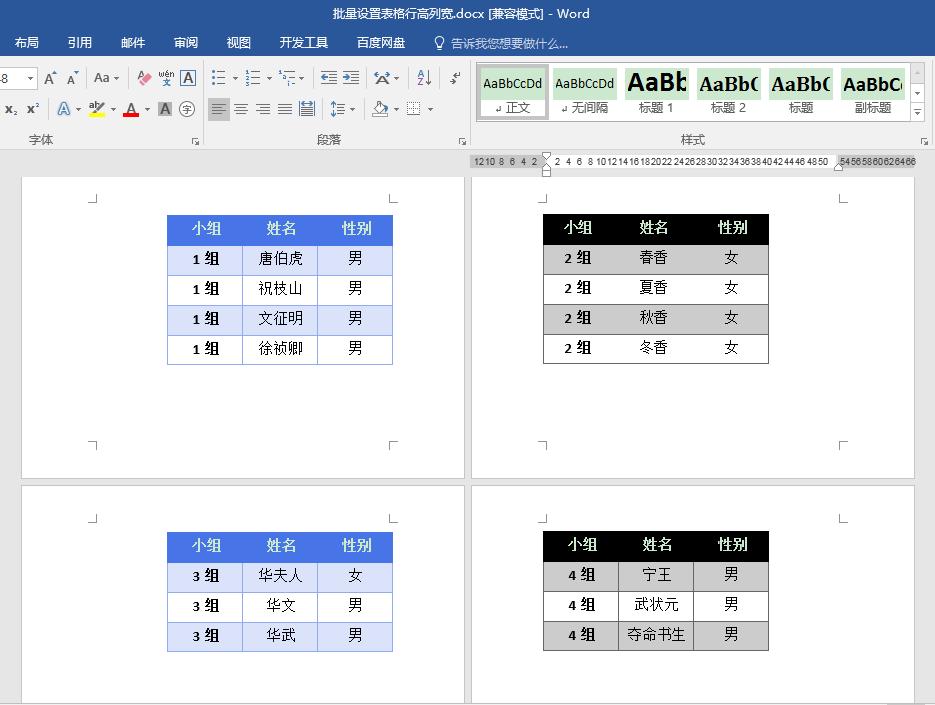
Task: Toggle justified paragraph alignment
Action: click(284, 110)
